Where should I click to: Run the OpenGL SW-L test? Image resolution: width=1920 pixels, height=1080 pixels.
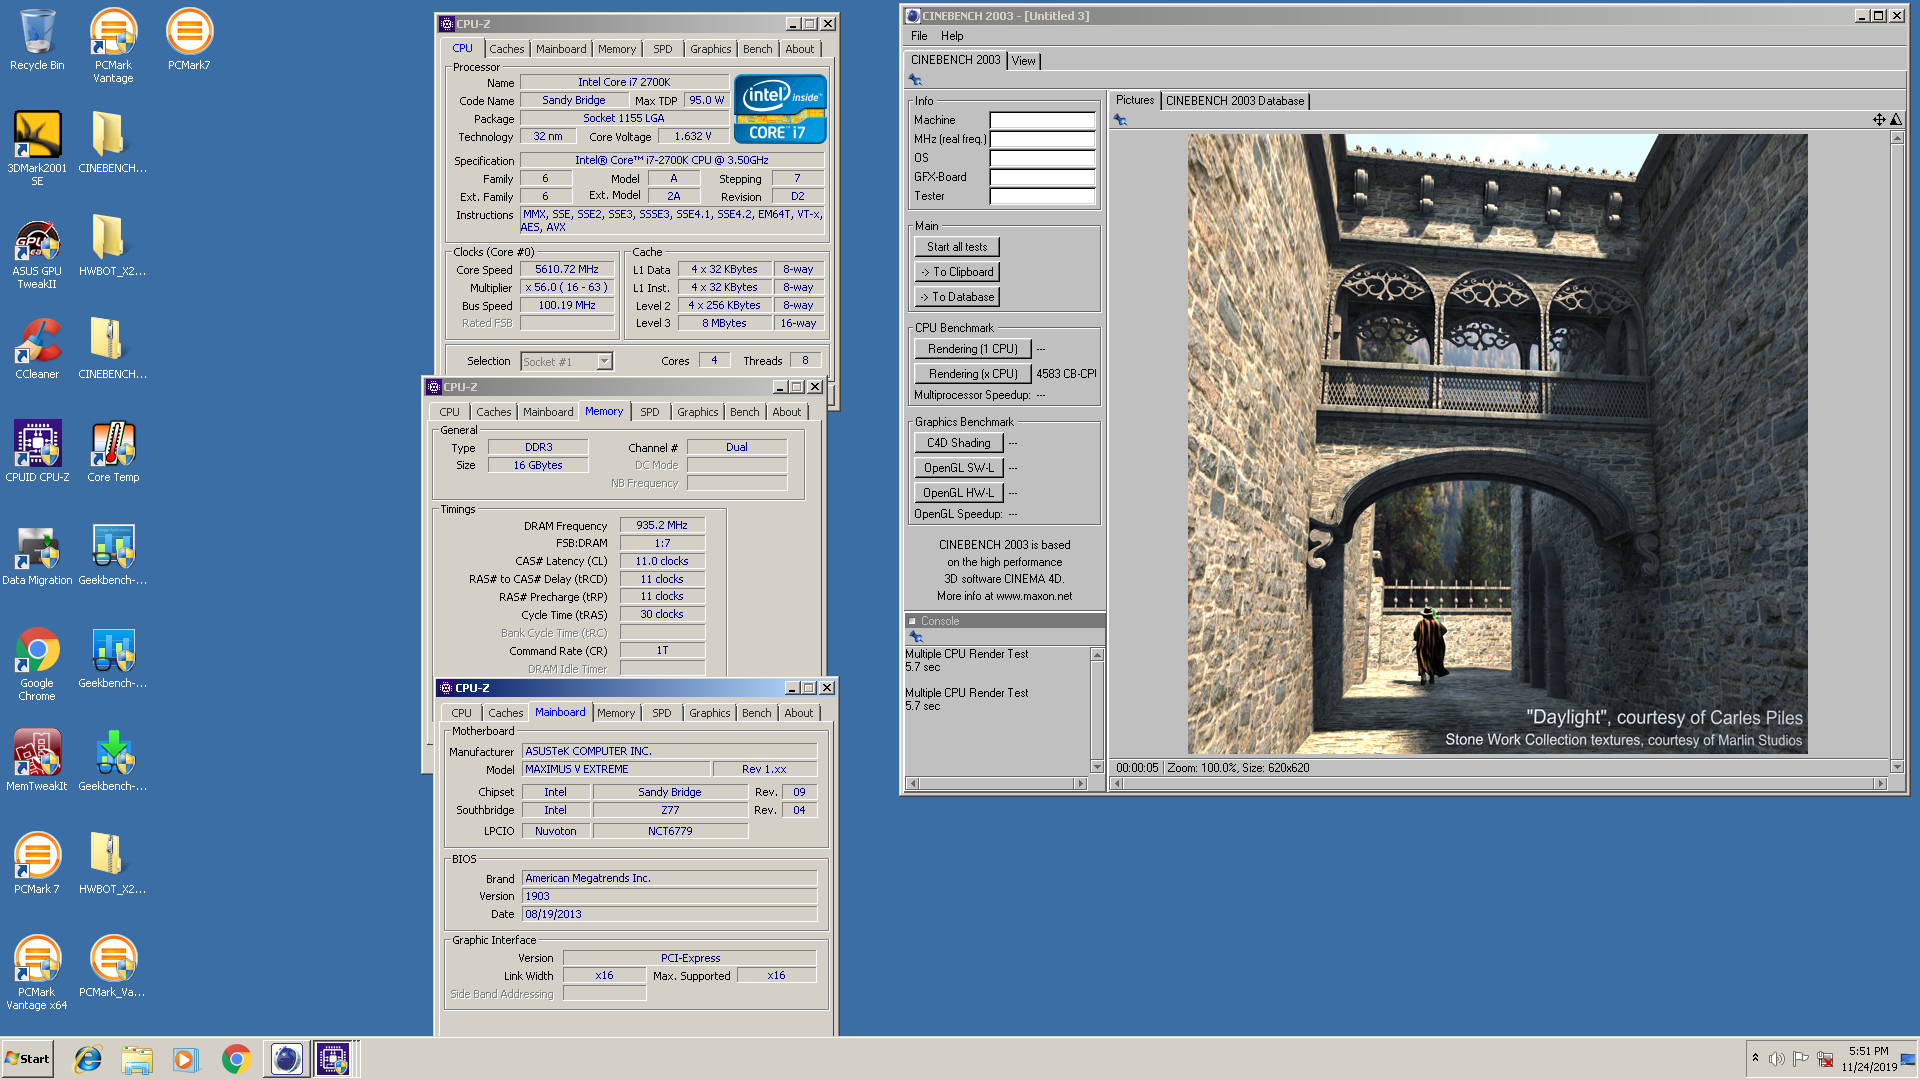(x=959, y=468)
